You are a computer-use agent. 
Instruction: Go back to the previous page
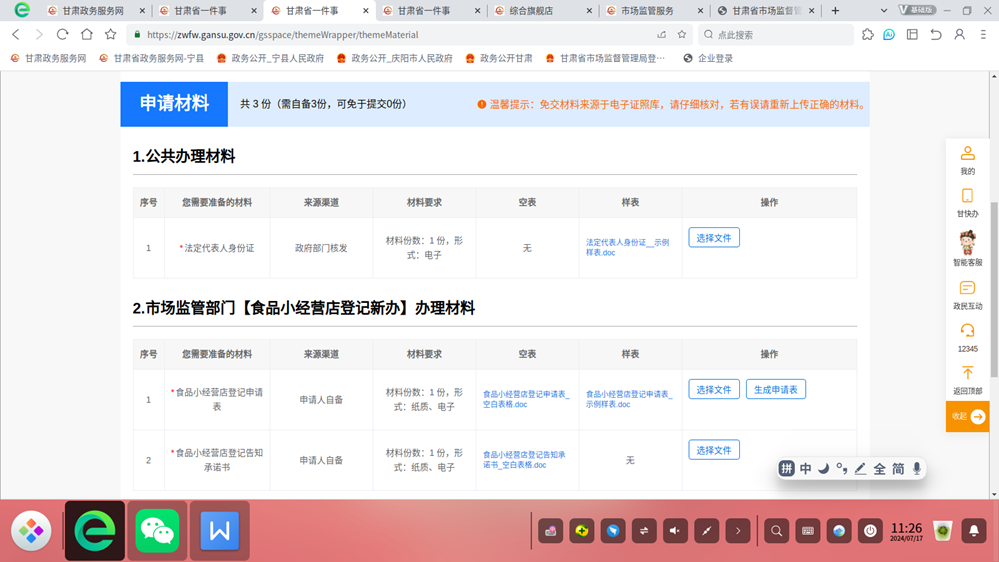tap(16, 34)
